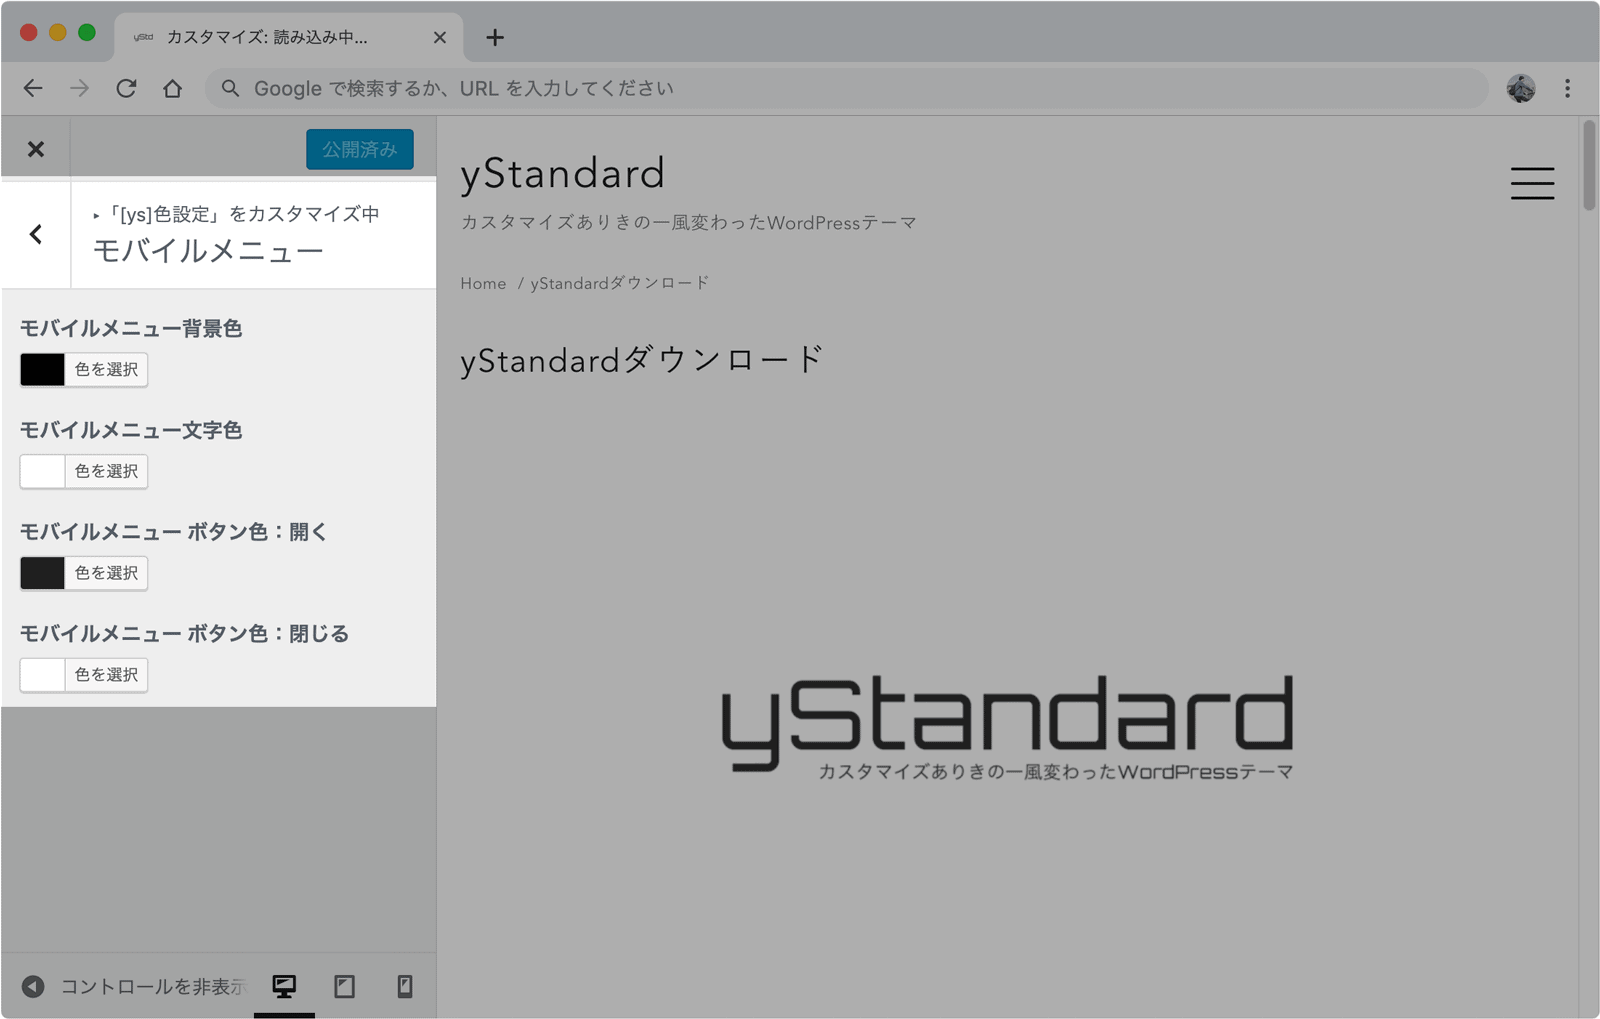Click the yStandard site title
Screen dimensions: 1600x1019
pos(562,174)
